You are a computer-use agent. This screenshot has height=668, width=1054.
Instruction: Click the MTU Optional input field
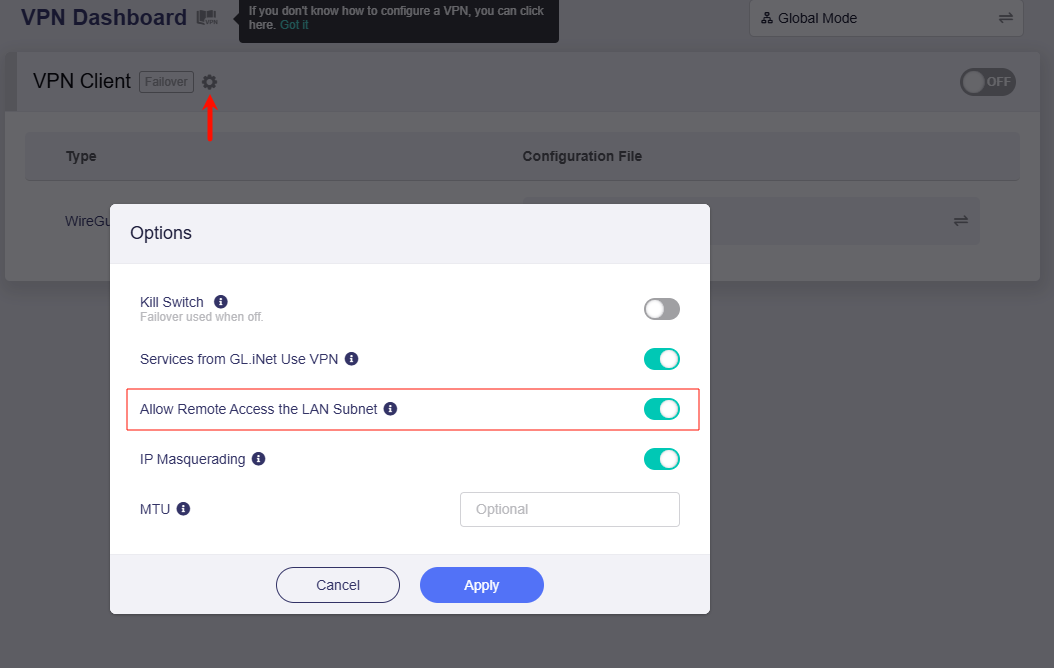point(569,509)
